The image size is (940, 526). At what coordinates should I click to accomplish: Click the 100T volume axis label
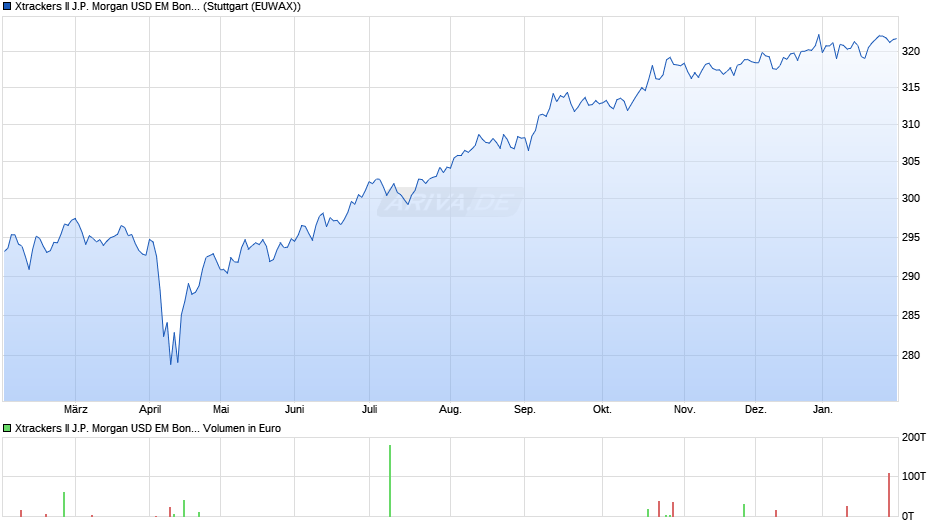point(914,476)
